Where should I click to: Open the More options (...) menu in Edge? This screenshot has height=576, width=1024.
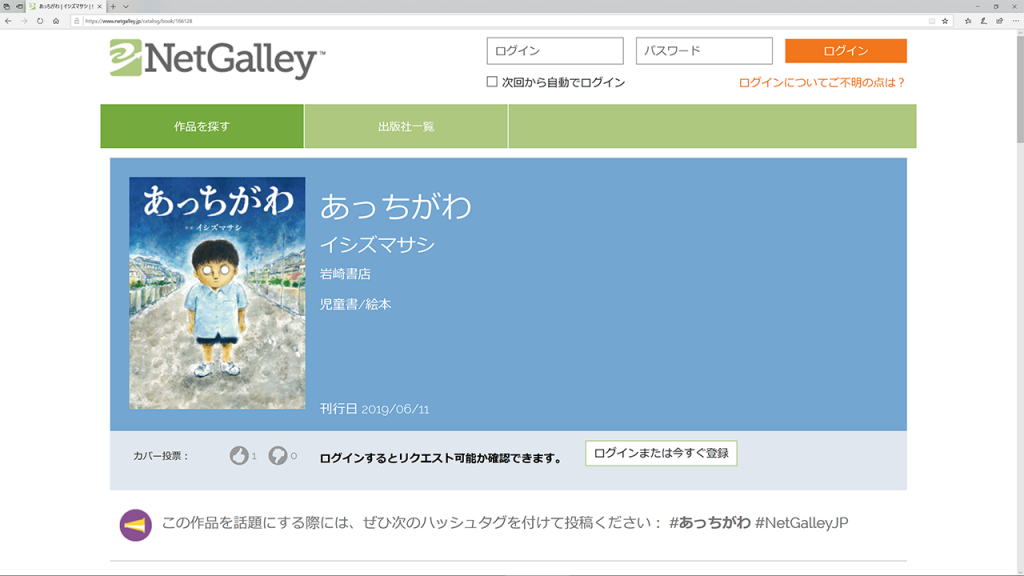1015,21
